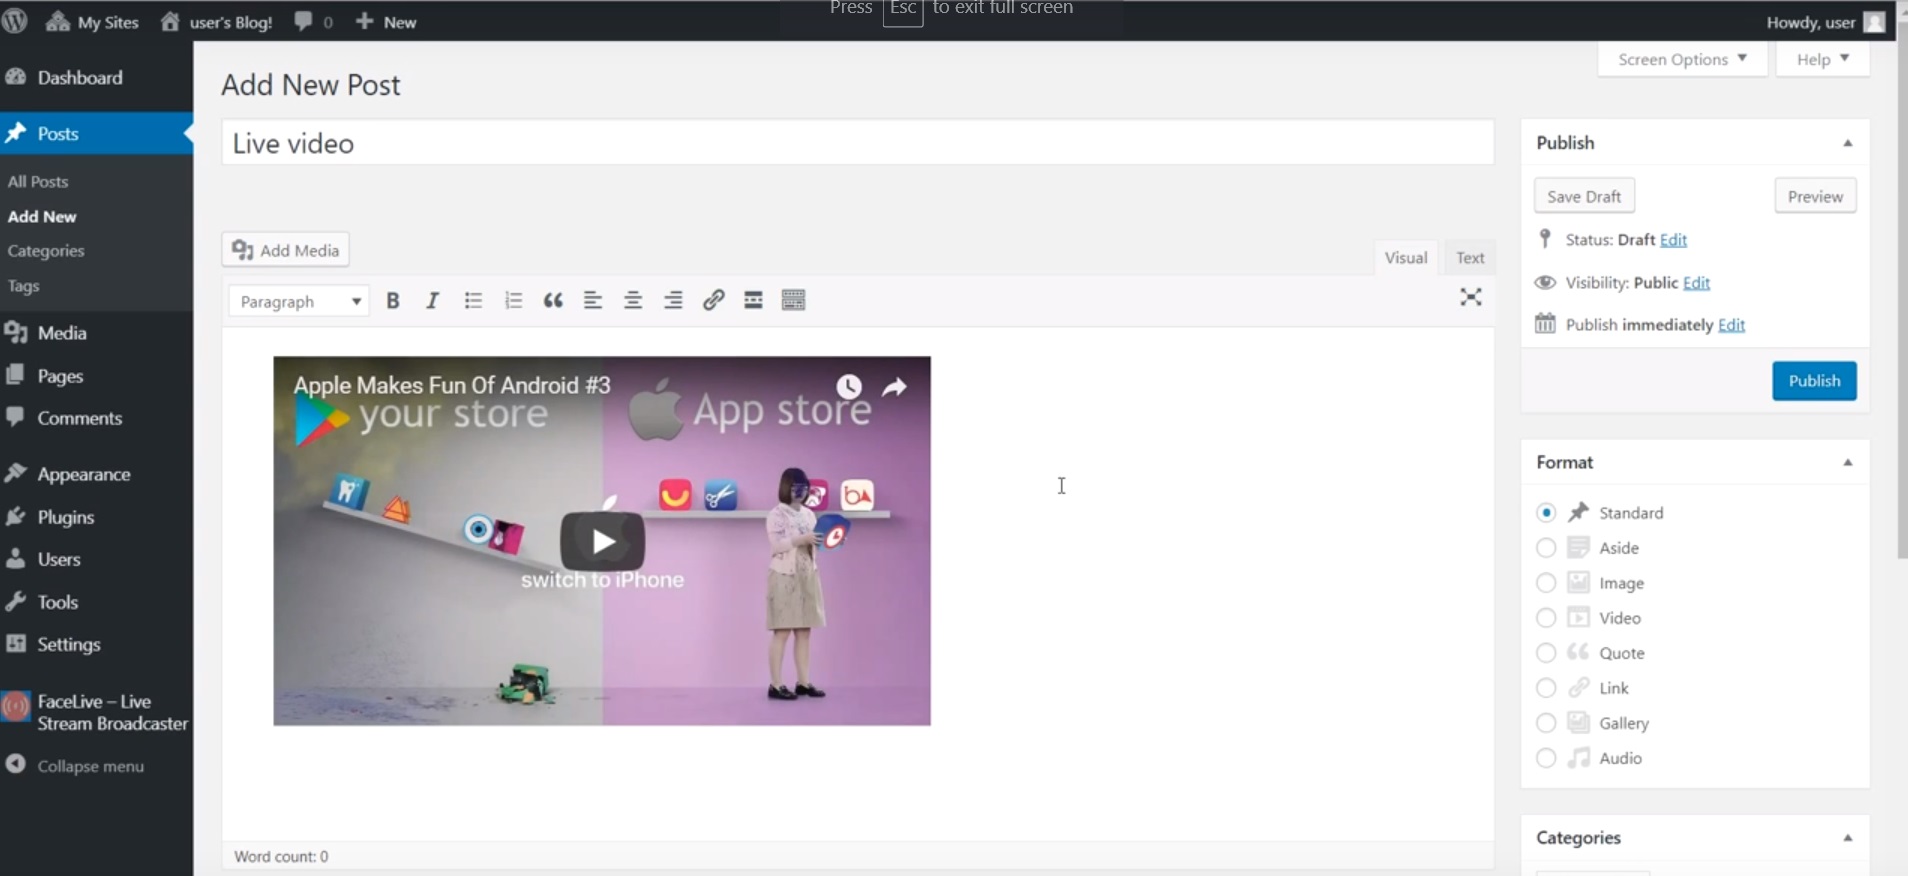
Task: Insert a bulleted list
Action: pyautogui.click(x=473, y=300)
